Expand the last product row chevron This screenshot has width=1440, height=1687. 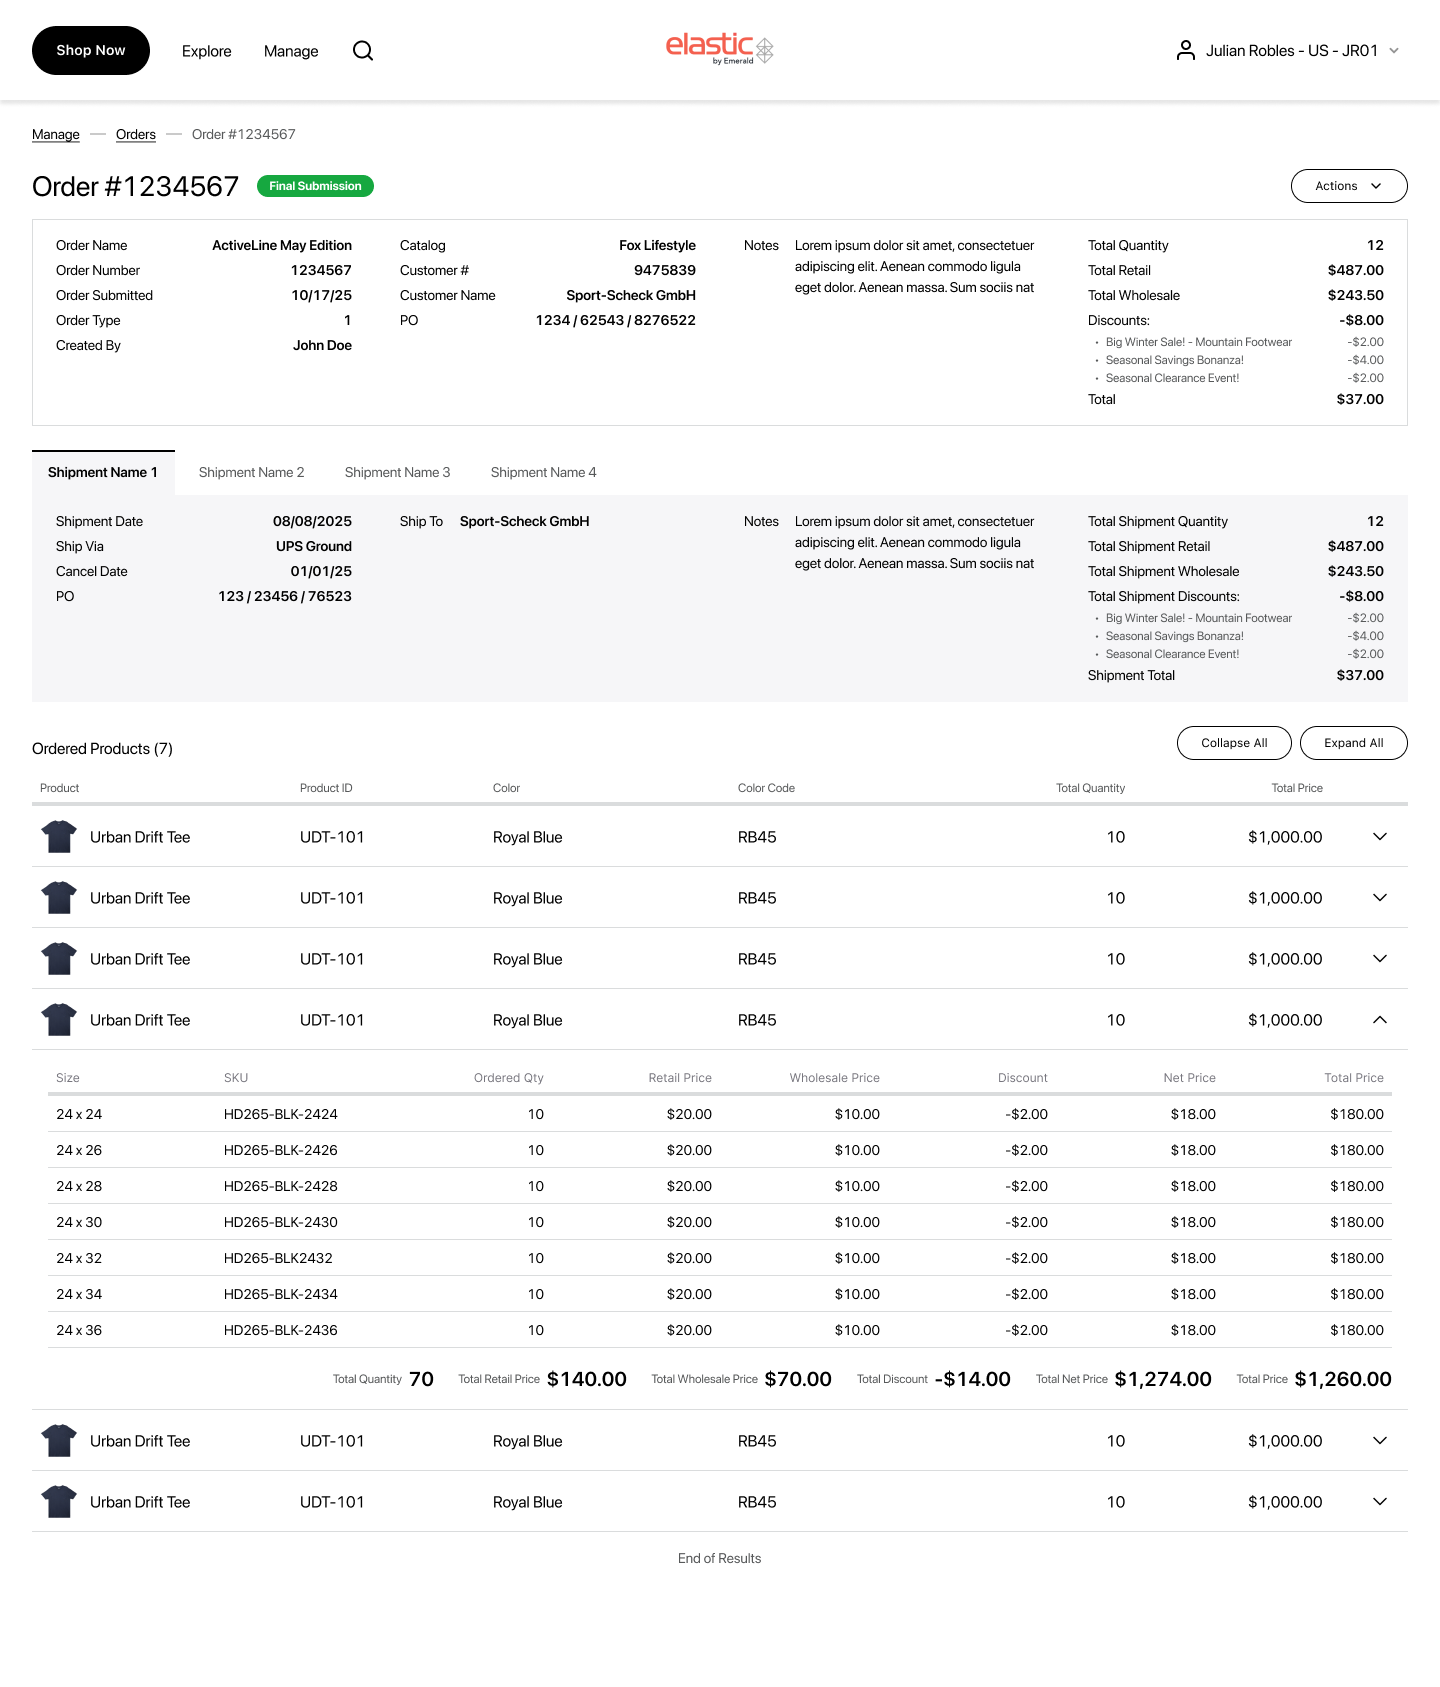pos(1379,1502)
